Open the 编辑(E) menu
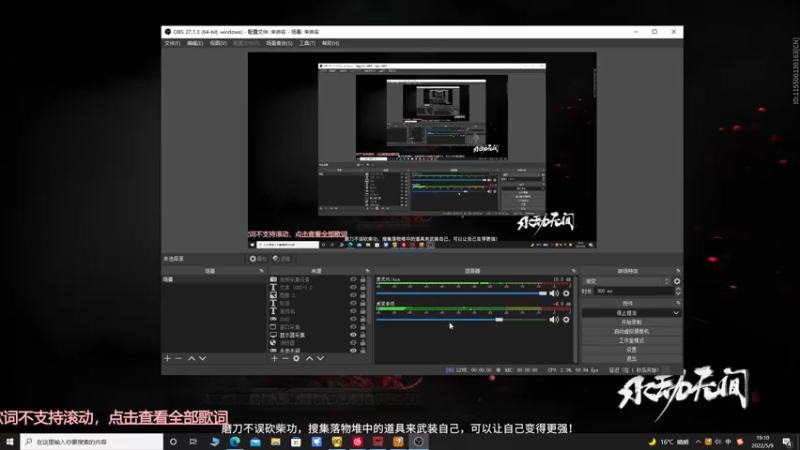This screenshot has height=450, width=800. click(195, 43)
